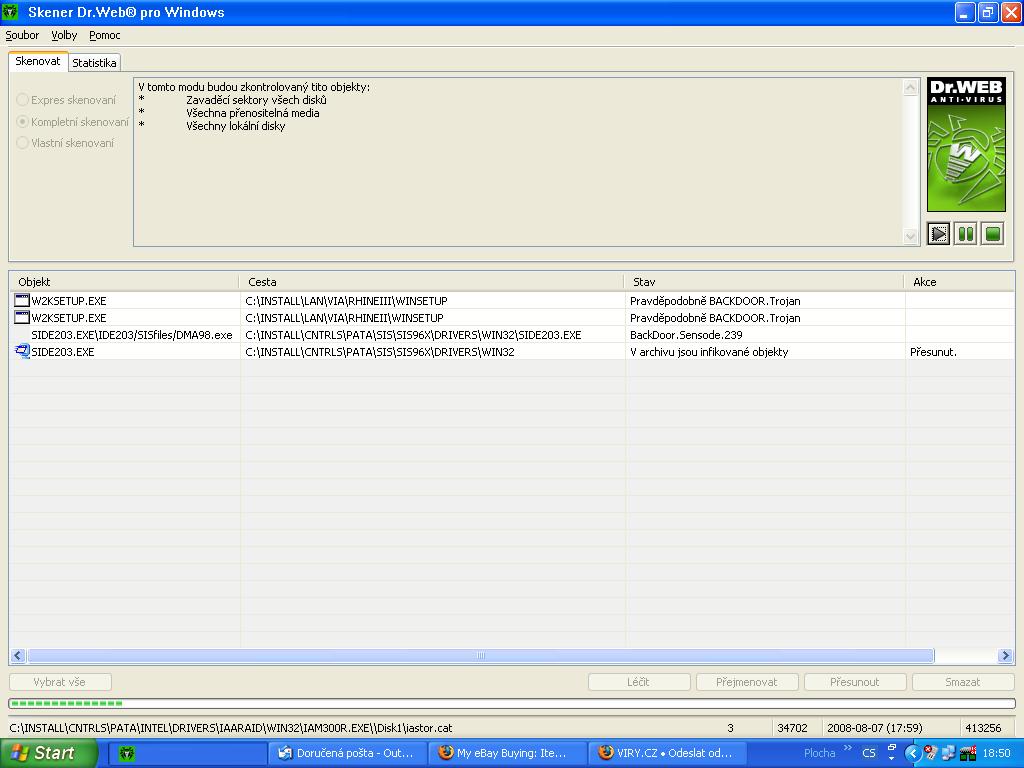Select the archive icon beside SIDE203.EXE
The height and width of the screenshot is (768, 1024).
22,352
